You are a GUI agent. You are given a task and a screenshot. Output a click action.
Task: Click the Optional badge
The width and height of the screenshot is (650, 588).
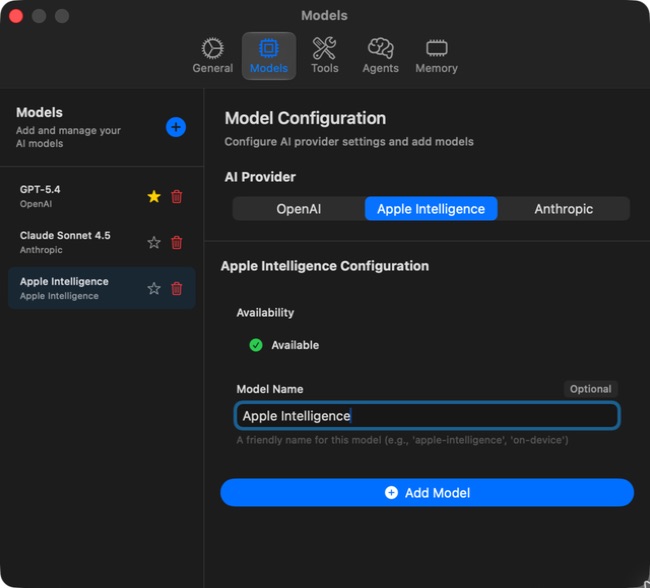point(590,389)
